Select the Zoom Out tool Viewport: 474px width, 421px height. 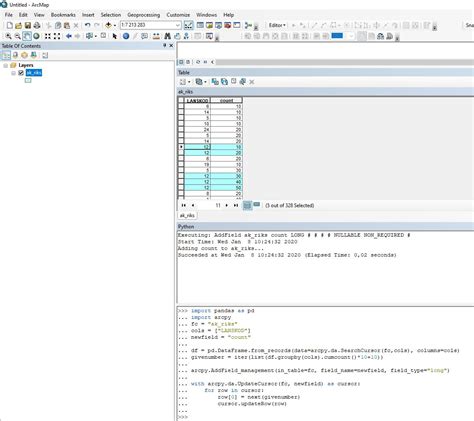click(x=17, y=36)
